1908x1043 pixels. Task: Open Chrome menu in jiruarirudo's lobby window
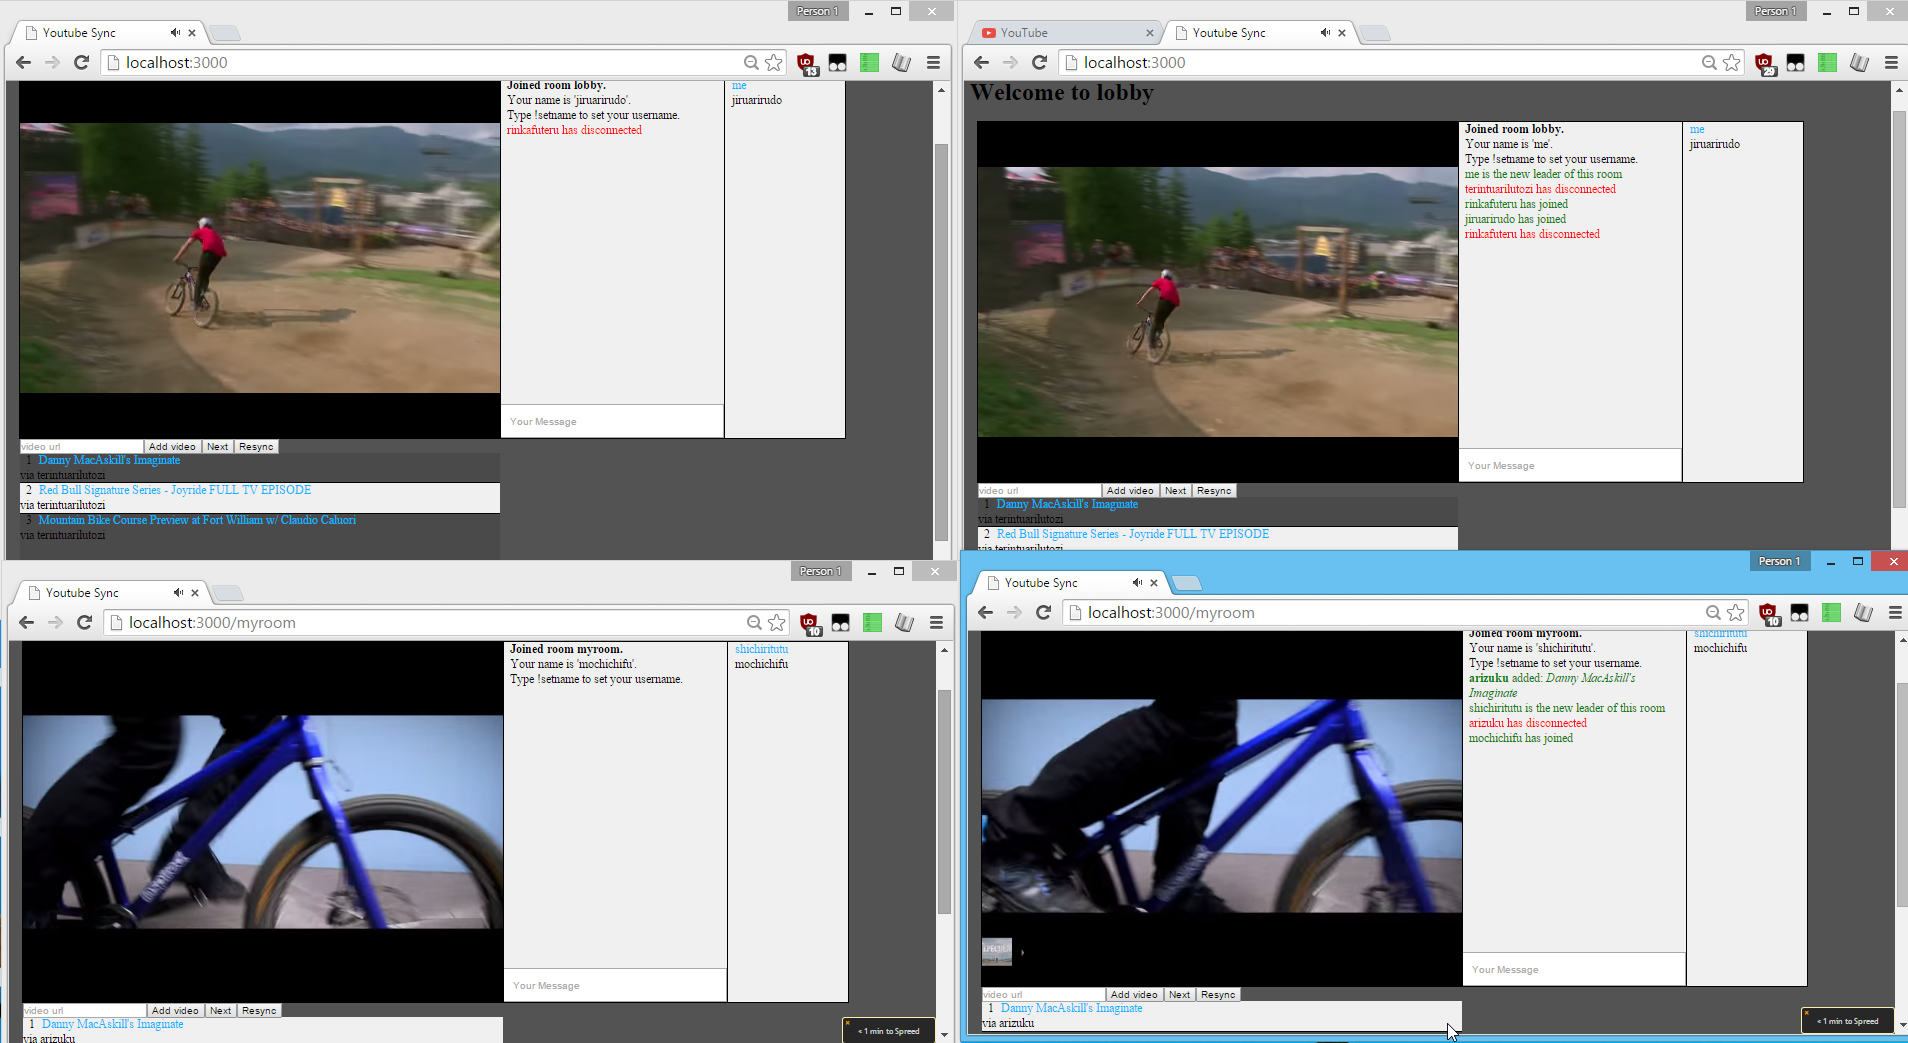click(x=933, y=62)
